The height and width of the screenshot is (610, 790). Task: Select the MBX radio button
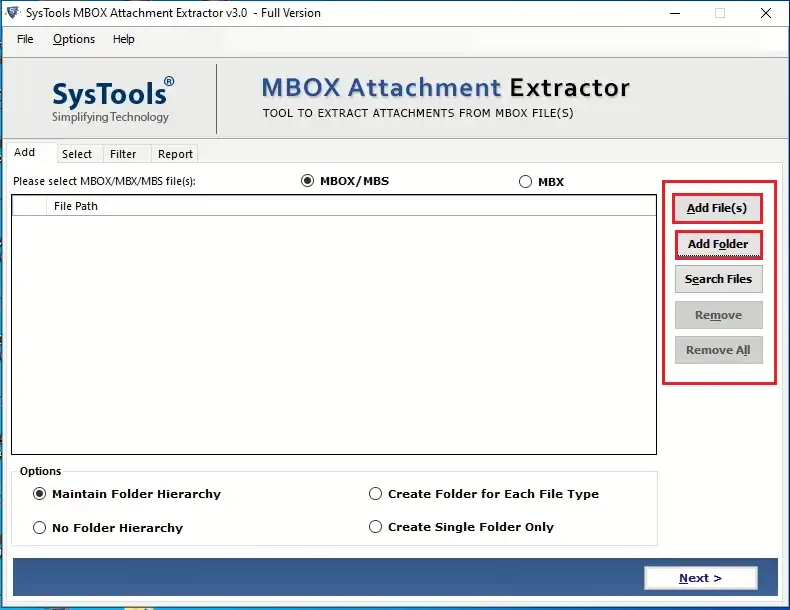[525, 181]
